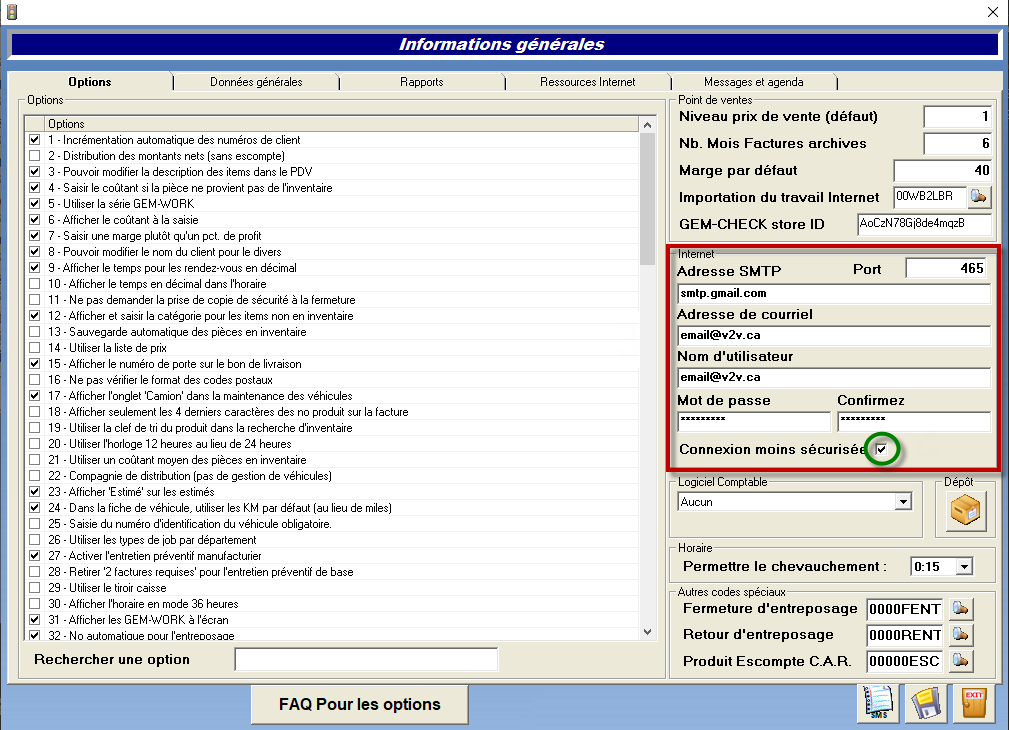Select the Options tab

pyautogui.click(x=90, y=82)
